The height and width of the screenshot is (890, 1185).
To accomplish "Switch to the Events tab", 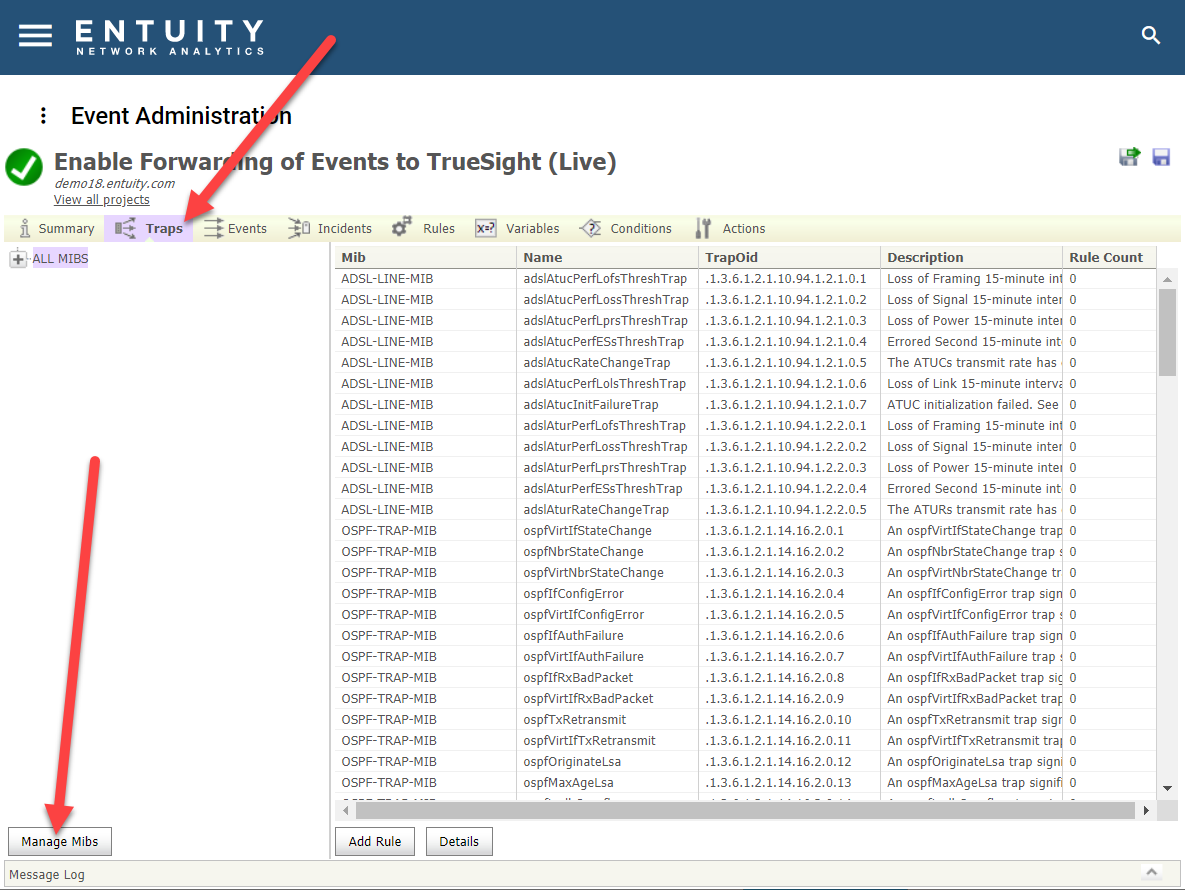I will 235,228.
